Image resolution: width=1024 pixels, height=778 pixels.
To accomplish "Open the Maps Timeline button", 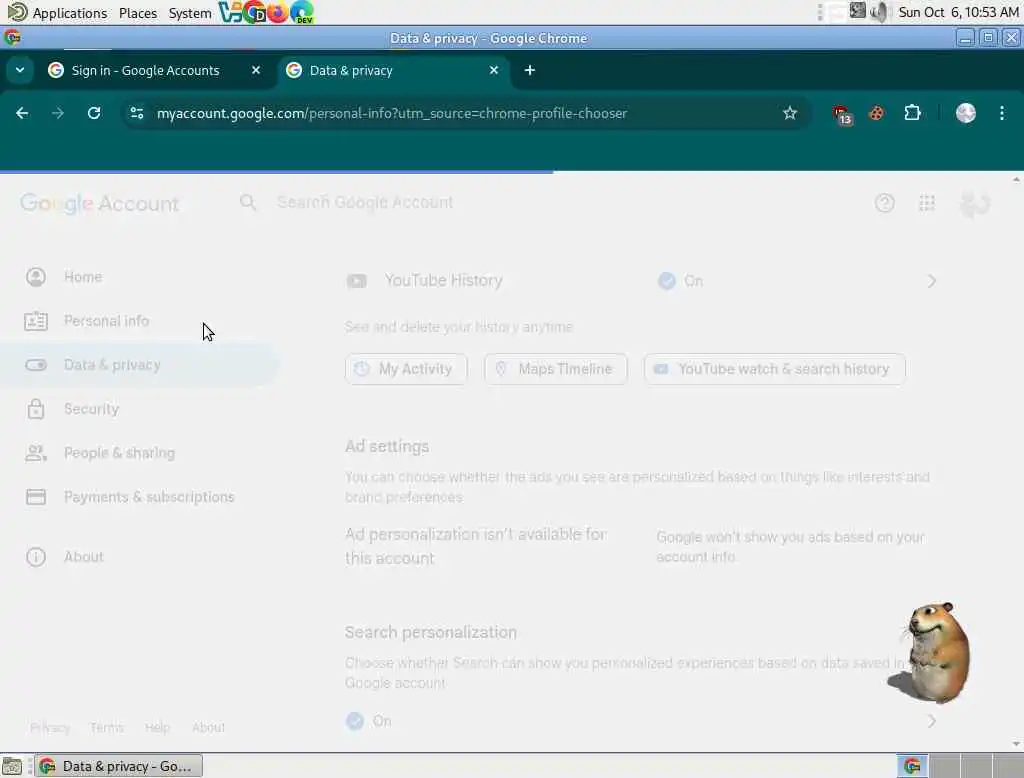I will (556, 369).
